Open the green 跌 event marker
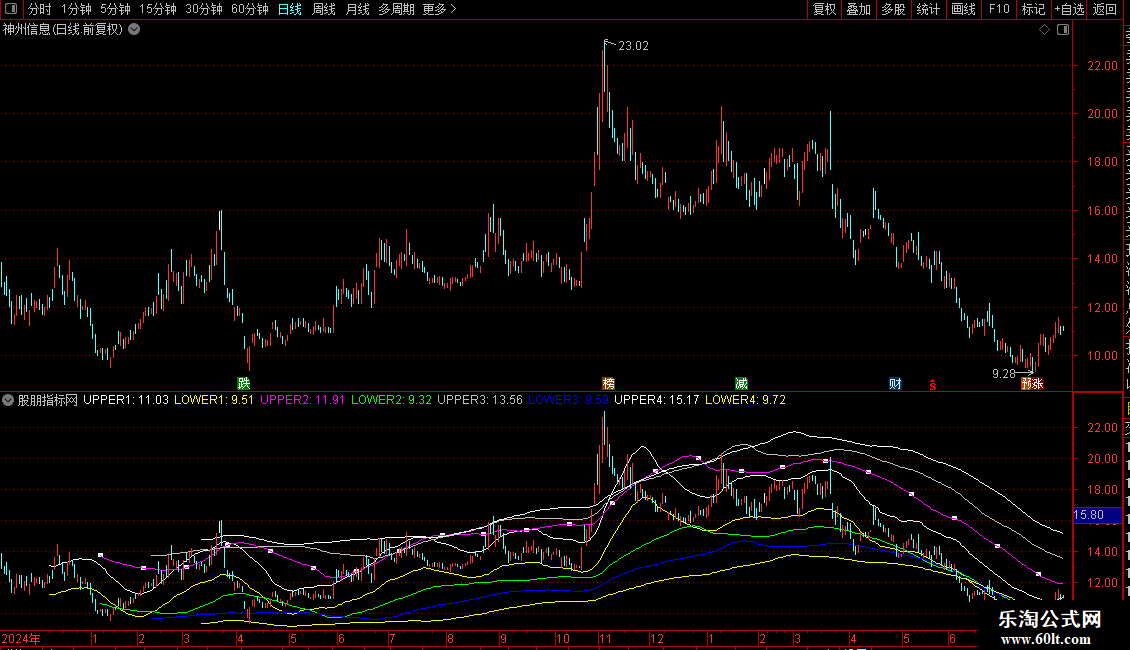 click(244, 383)
